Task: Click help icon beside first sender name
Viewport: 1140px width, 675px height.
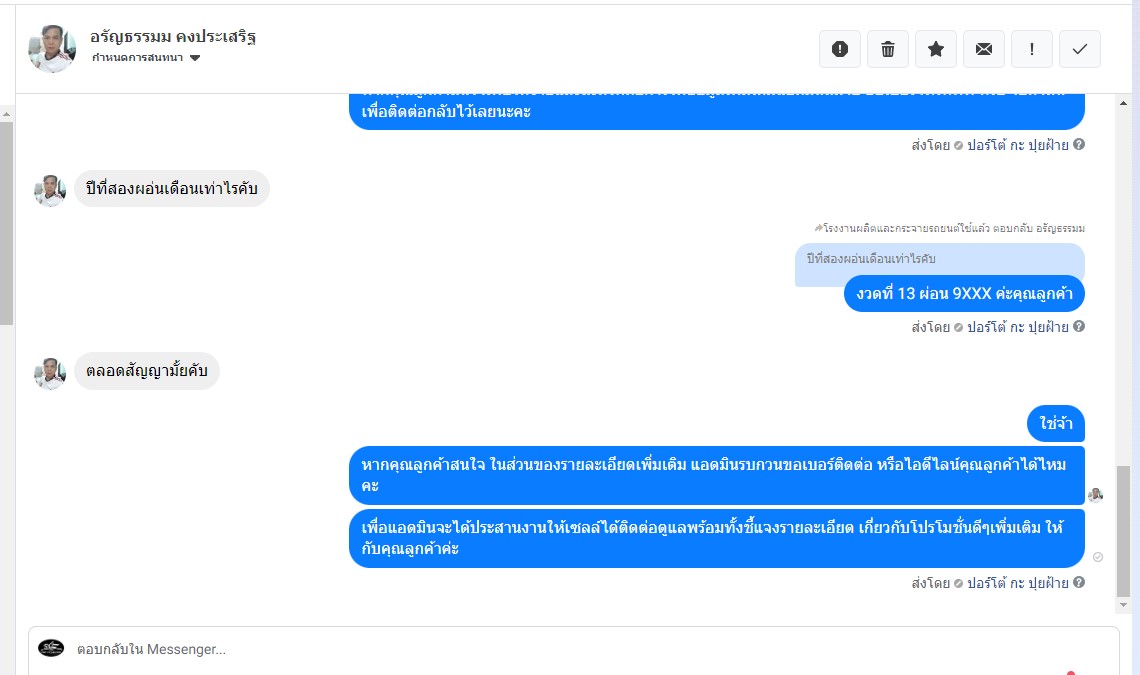Action: 1079,145
